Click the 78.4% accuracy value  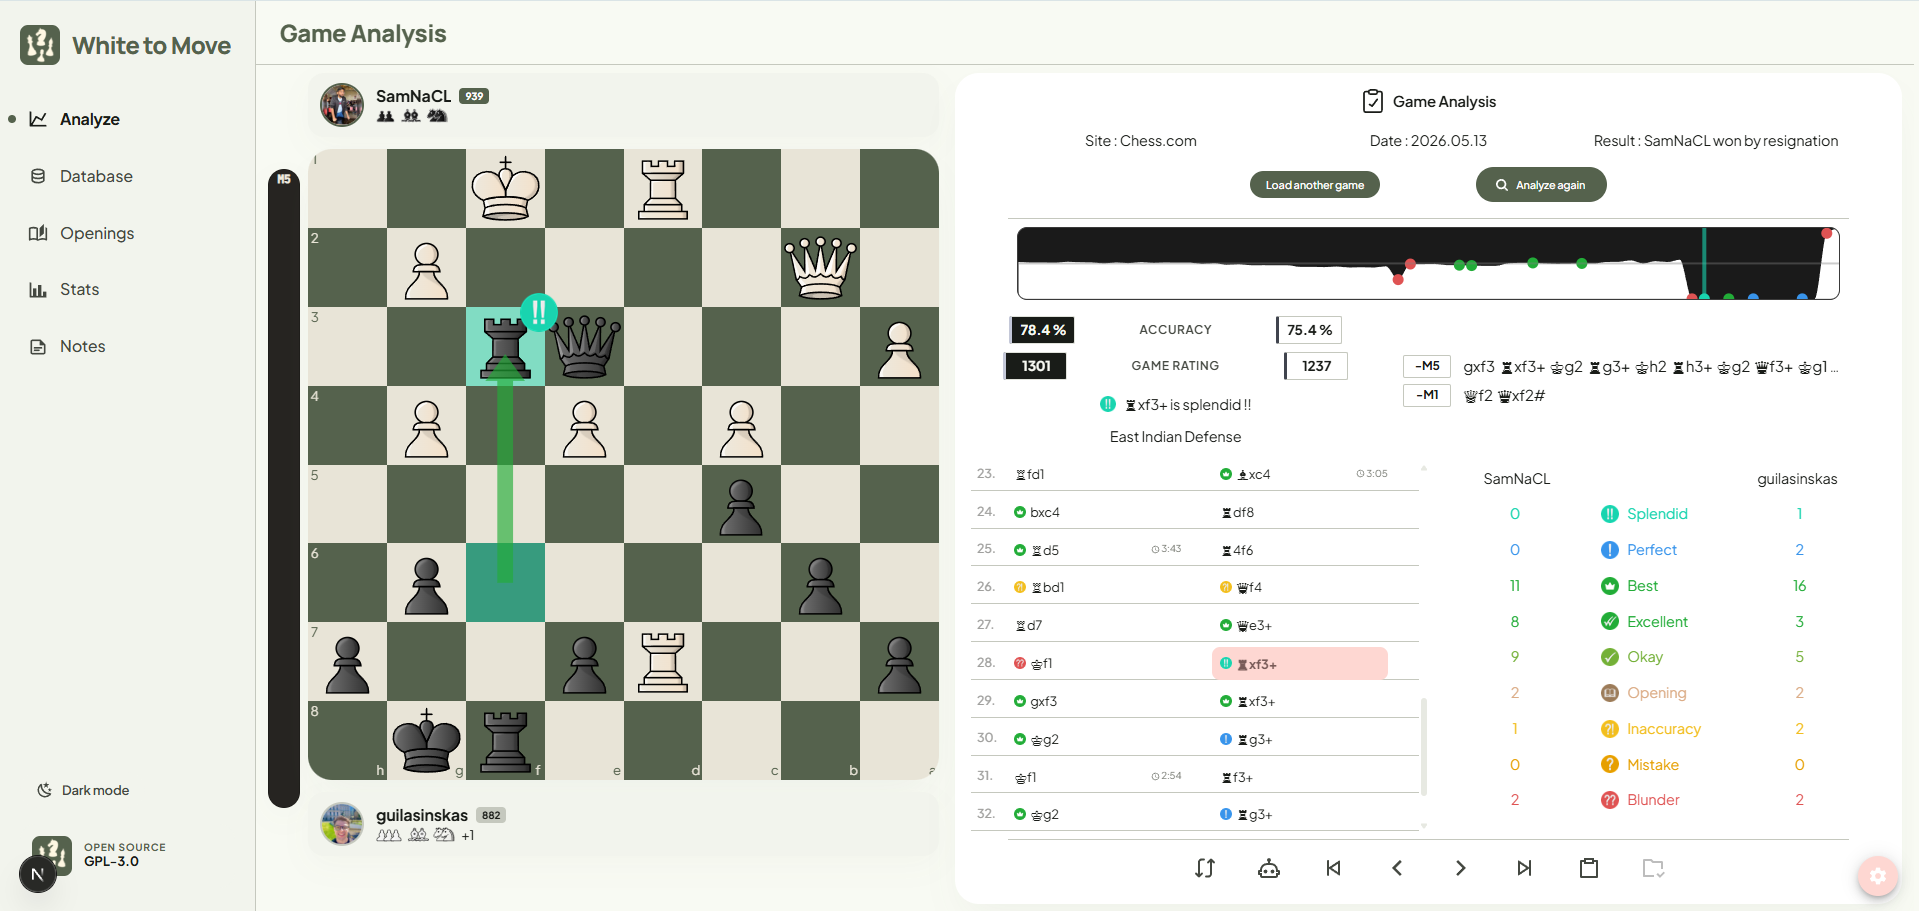(x=1042, y=330)
